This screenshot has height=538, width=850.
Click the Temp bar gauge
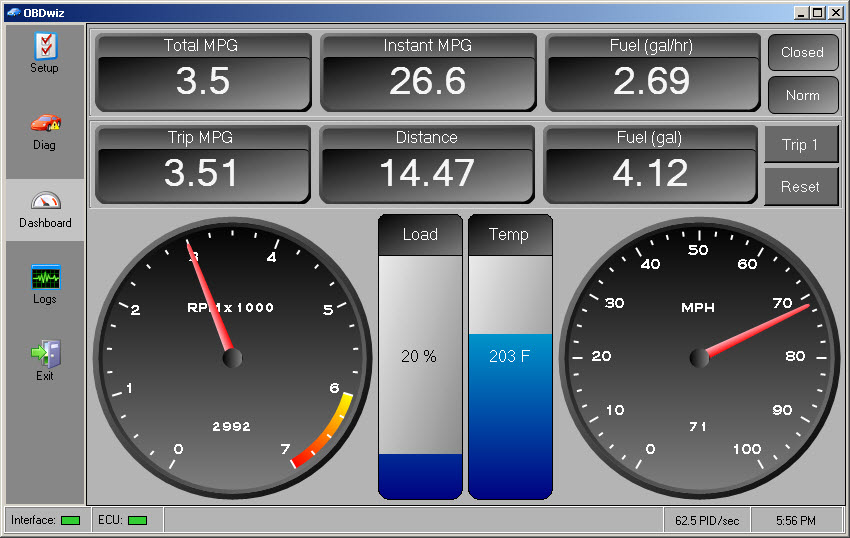pos(510,357)
